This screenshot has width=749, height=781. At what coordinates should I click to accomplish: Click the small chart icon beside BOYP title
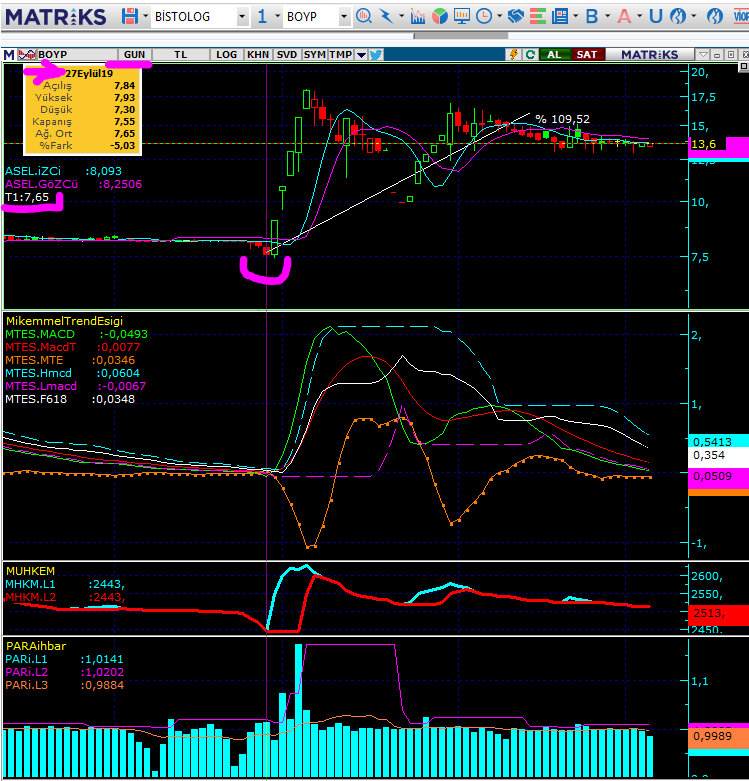27,54
